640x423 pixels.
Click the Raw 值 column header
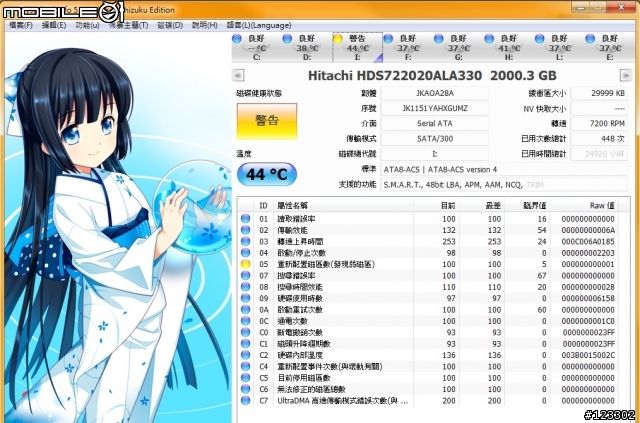[584, 206]
